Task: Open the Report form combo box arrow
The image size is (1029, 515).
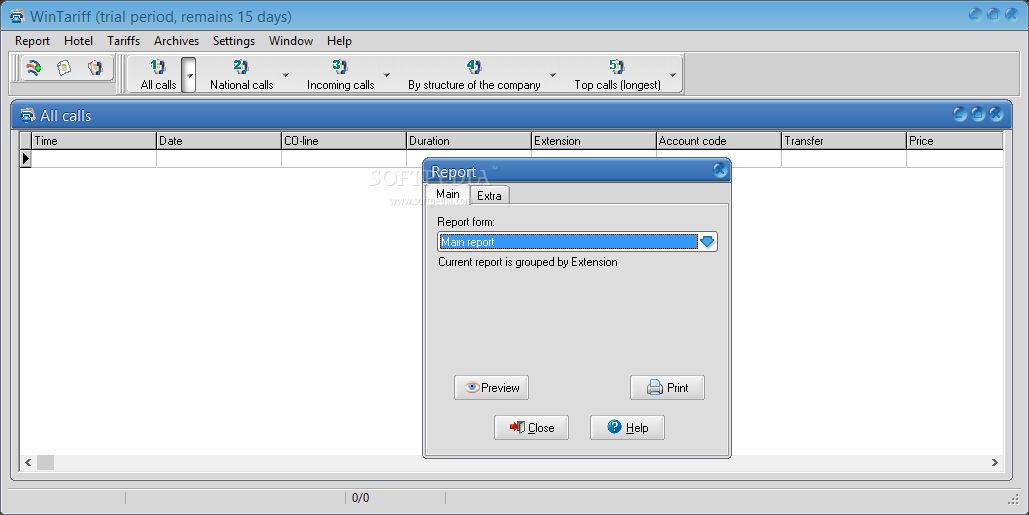Action: (707, 241)
